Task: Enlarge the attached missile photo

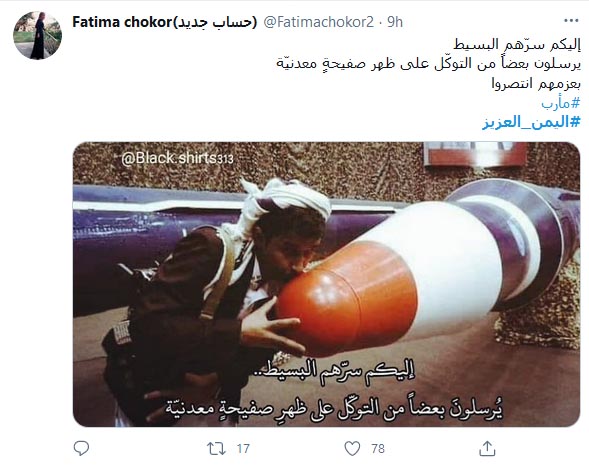Action: coord(326,284)
